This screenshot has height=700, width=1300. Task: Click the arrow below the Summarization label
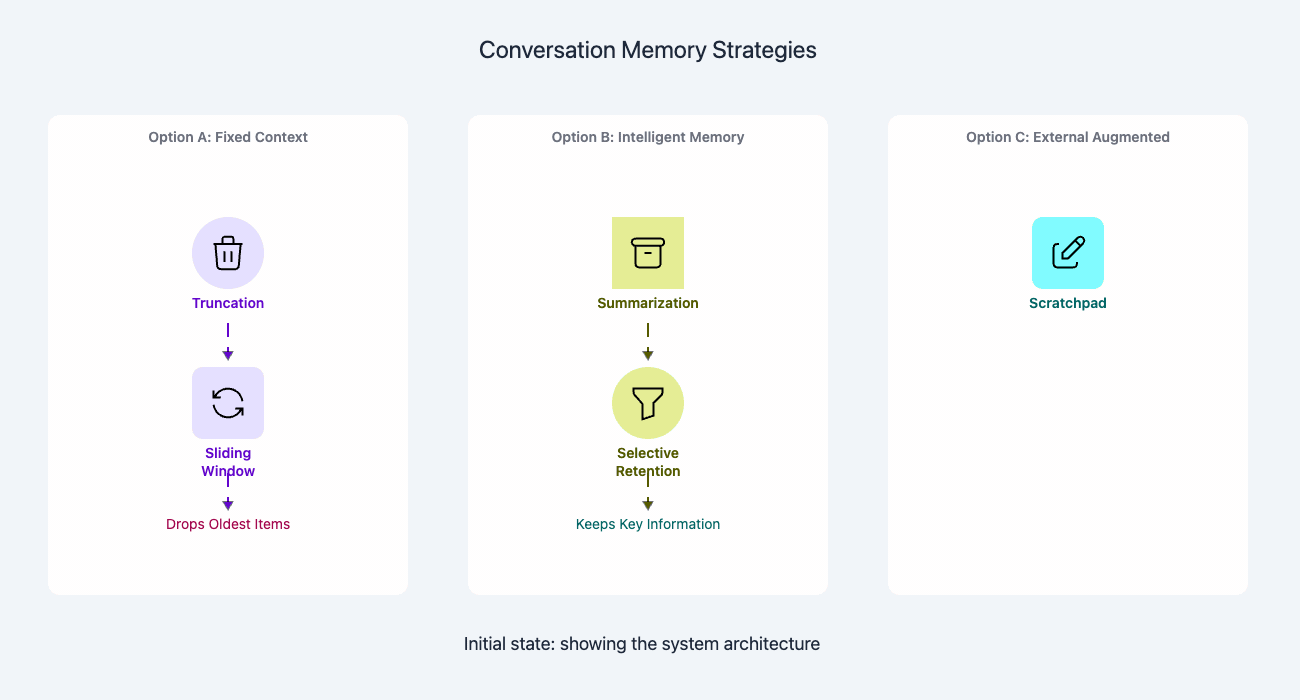(648, 341)
